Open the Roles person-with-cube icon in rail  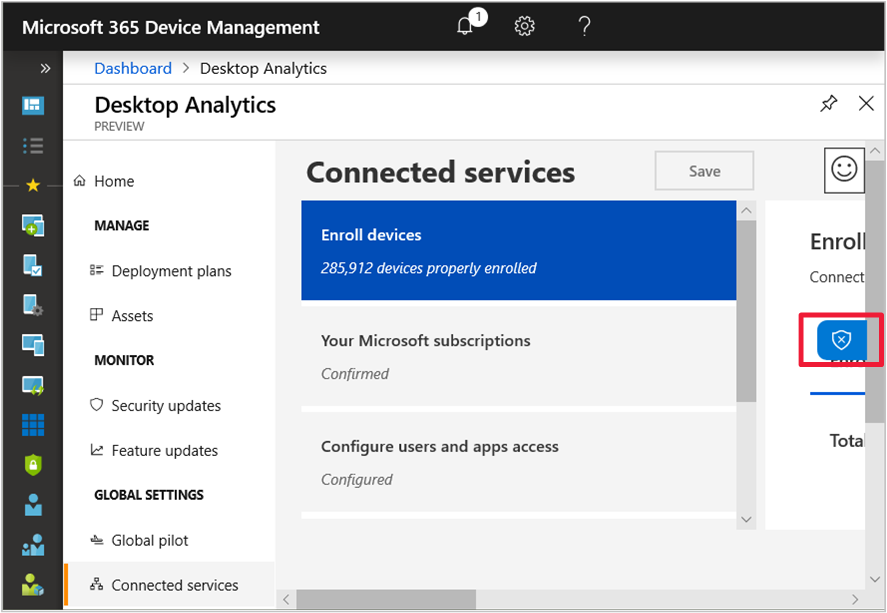(33, 585)
